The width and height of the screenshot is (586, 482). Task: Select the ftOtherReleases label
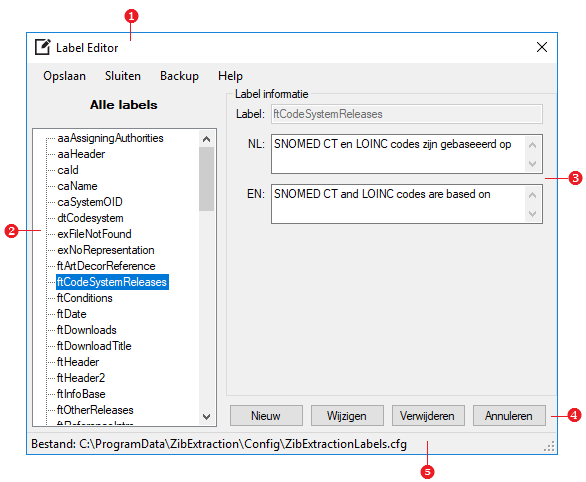95,410
